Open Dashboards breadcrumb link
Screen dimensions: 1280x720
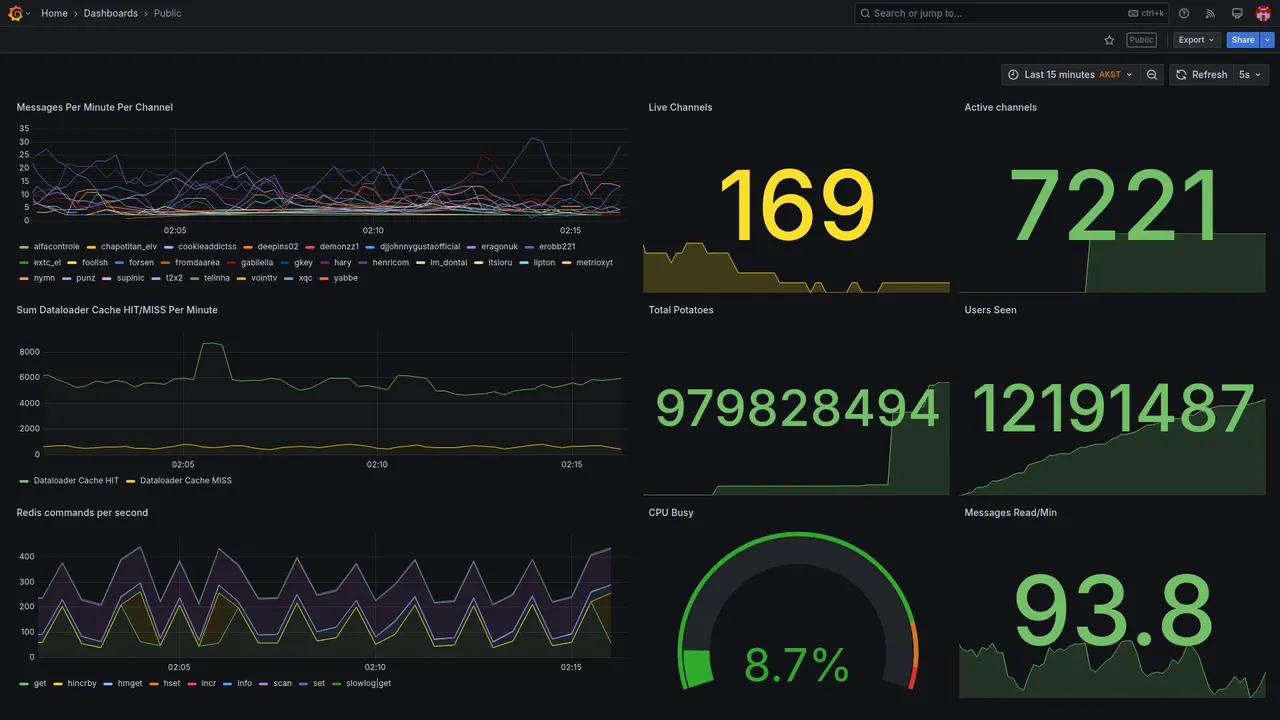[x=111, y=13]
